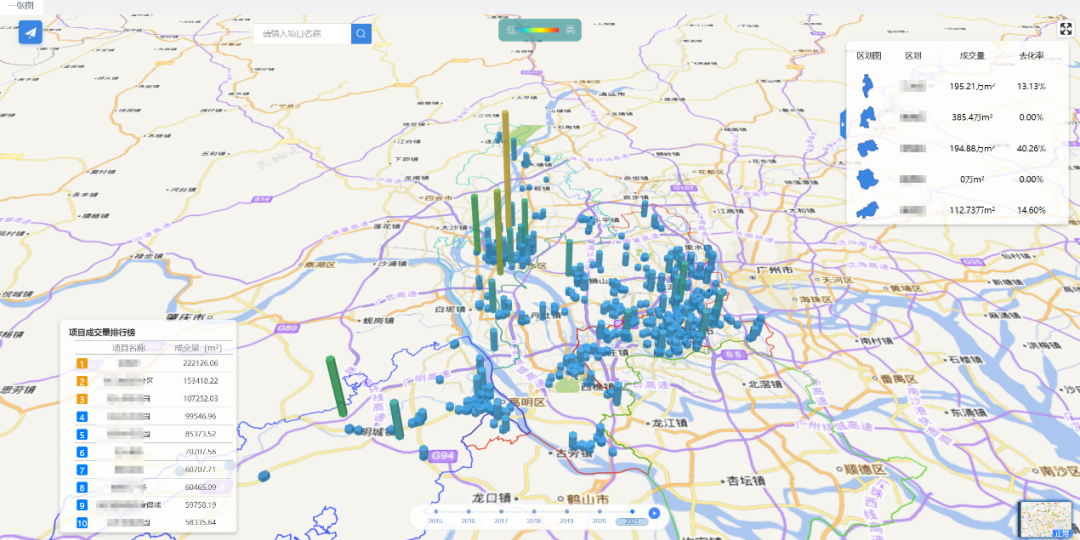Toggle fullscreen mode icon
Screen dimensions: 1080x540
[1066, 29]
